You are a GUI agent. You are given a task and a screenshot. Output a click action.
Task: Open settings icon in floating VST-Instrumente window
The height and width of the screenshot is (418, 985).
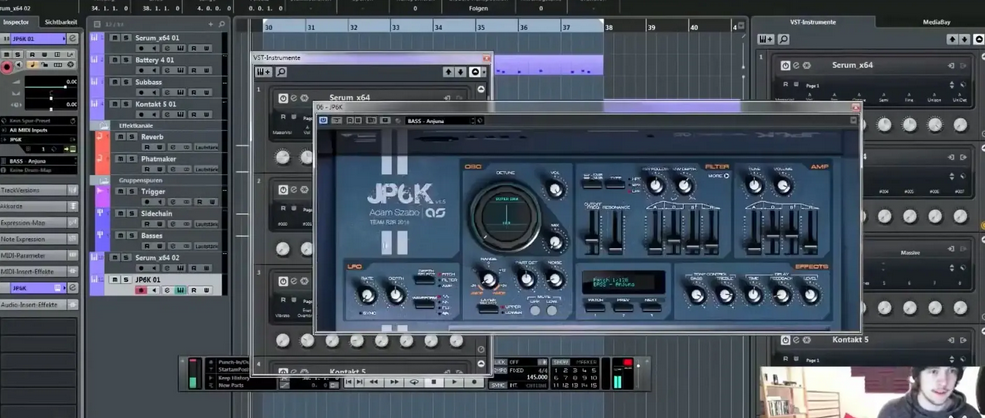tap(475, 72)
